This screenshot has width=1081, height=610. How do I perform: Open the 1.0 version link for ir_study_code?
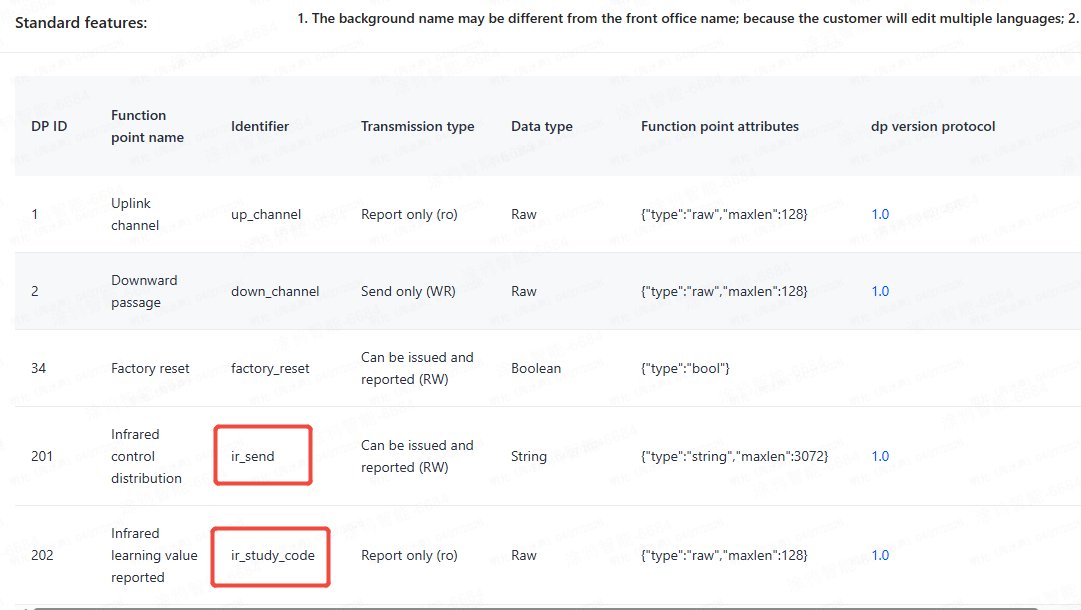880,555
